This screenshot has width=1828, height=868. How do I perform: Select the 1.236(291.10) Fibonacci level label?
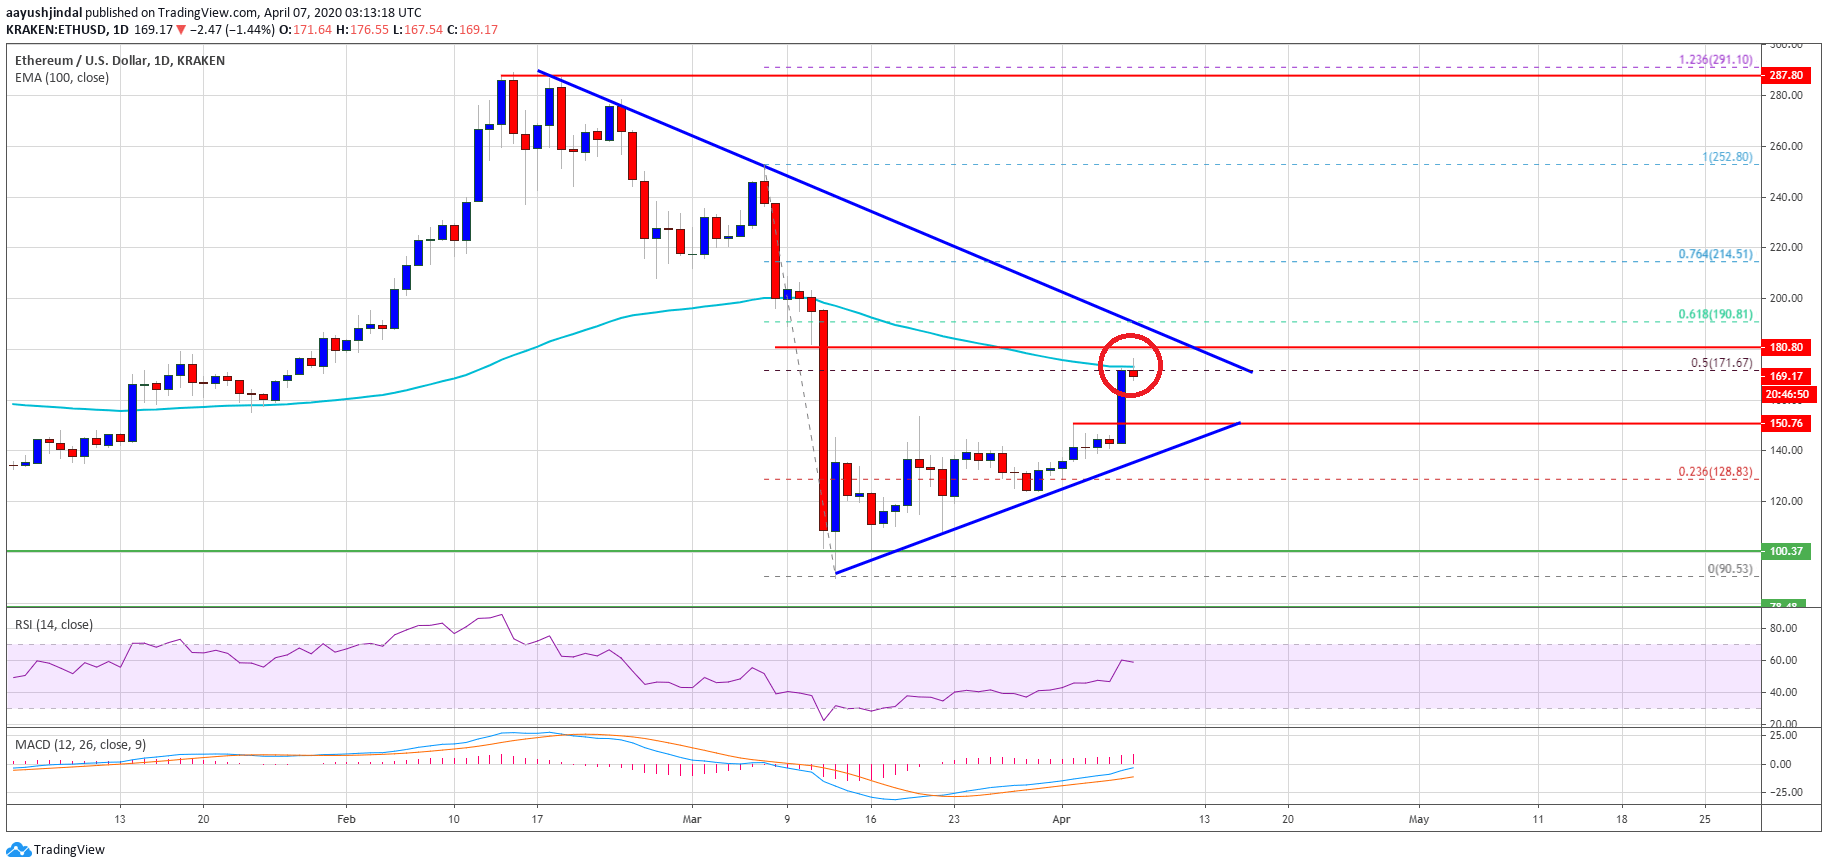pos(1715,60)
